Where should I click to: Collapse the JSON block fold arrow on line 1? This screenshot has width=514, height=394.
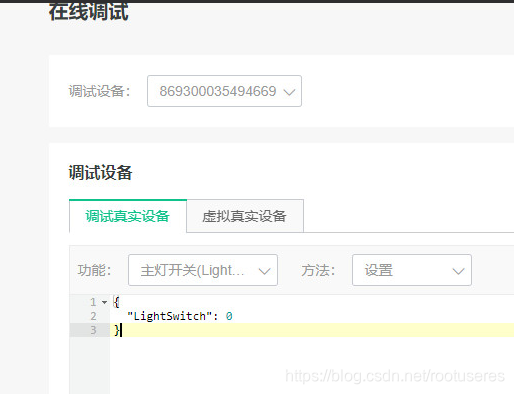(105, 302)
